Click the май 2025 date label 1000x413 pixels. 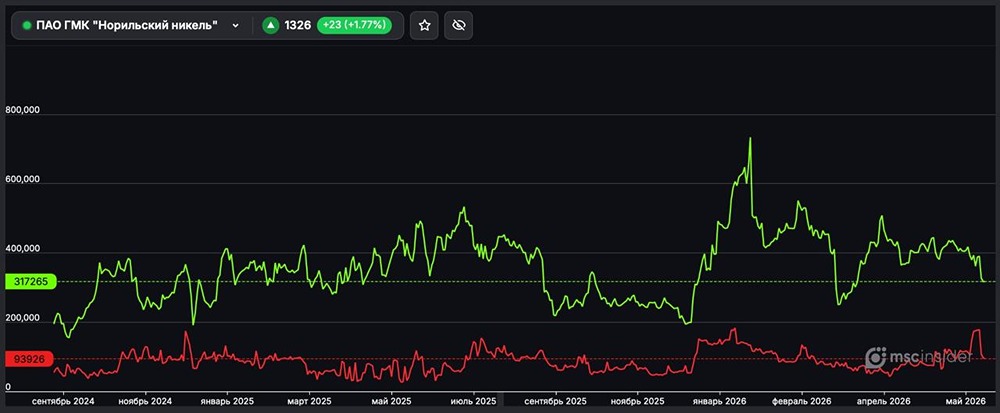pyautogui.click(x=392, y=402)
